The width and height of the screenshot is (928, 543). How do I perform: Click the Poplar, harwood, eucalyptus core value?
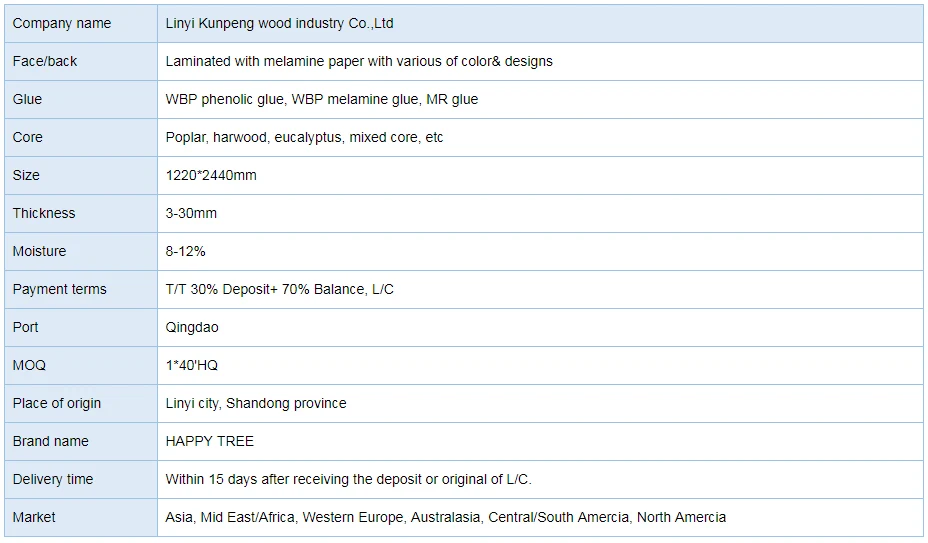coord(304,137)
